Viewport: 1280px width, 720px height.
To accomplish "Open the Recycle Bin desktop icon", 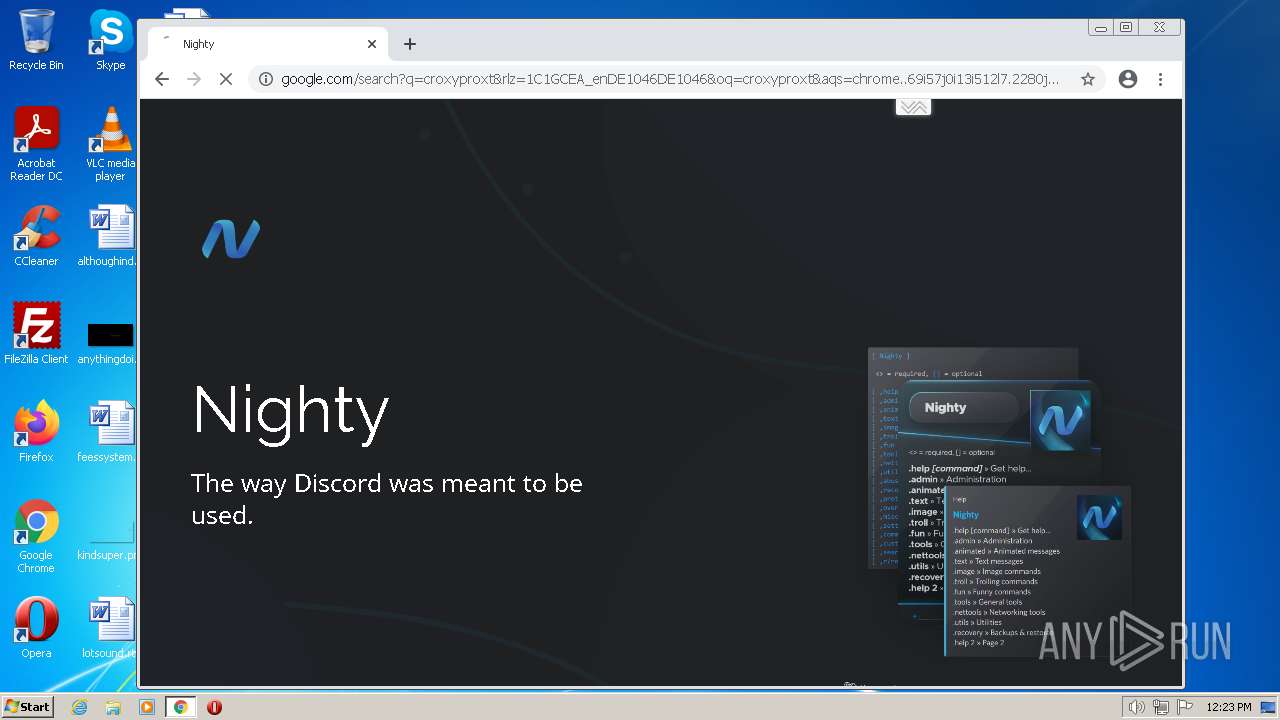I will (36, 40).
